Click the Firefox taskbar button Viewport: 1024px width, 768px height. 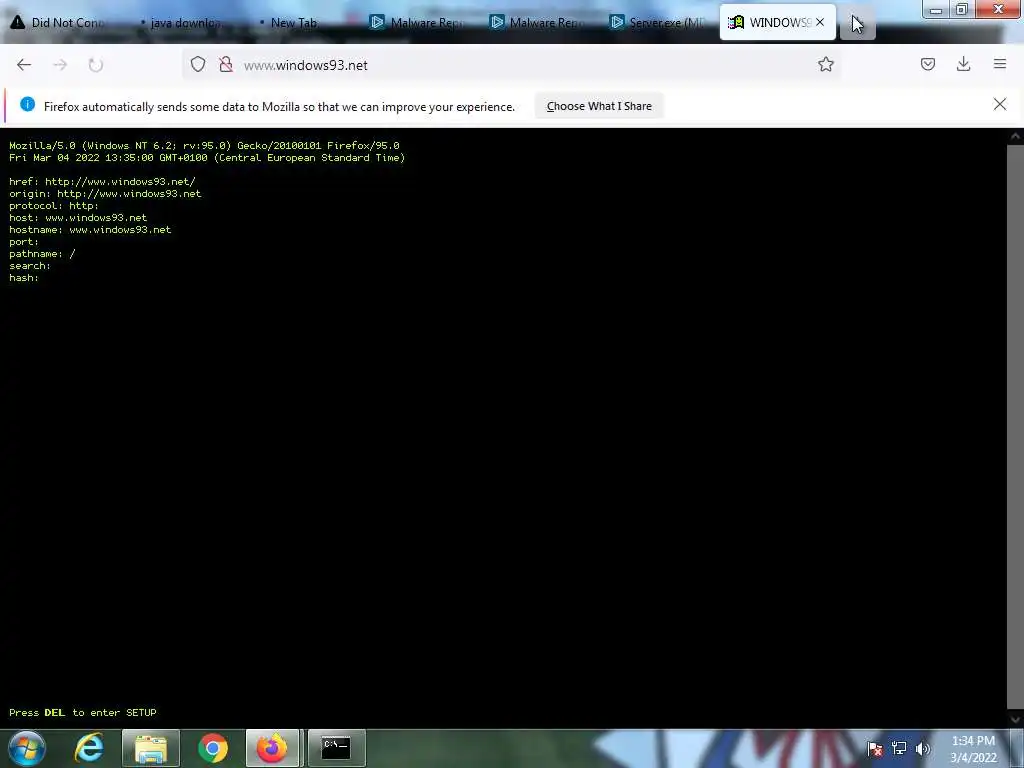pyautogui.click(x=272, y=748)
